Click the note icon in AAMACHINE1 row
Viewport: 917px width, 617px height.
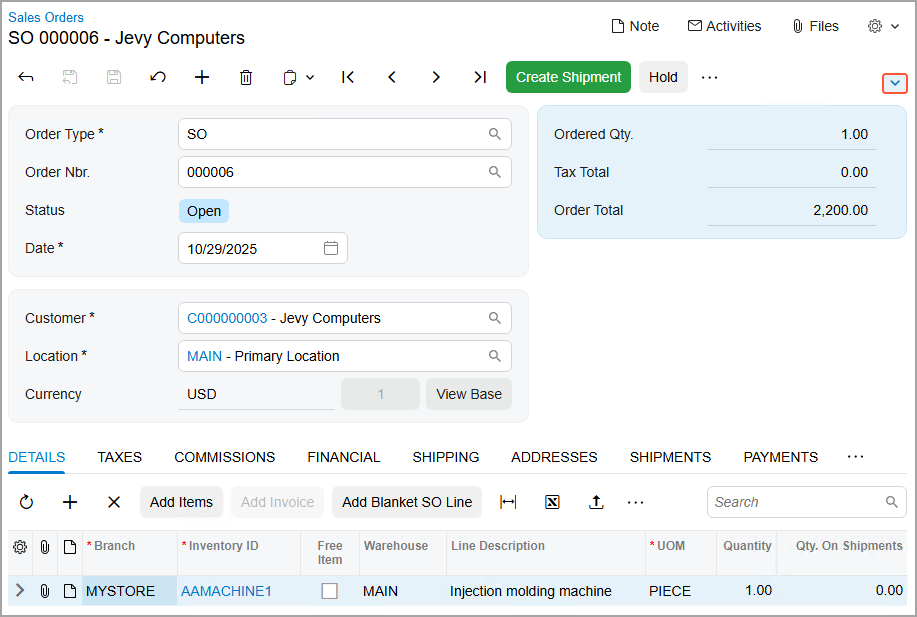pyautogui.click(x=70, y=591)
